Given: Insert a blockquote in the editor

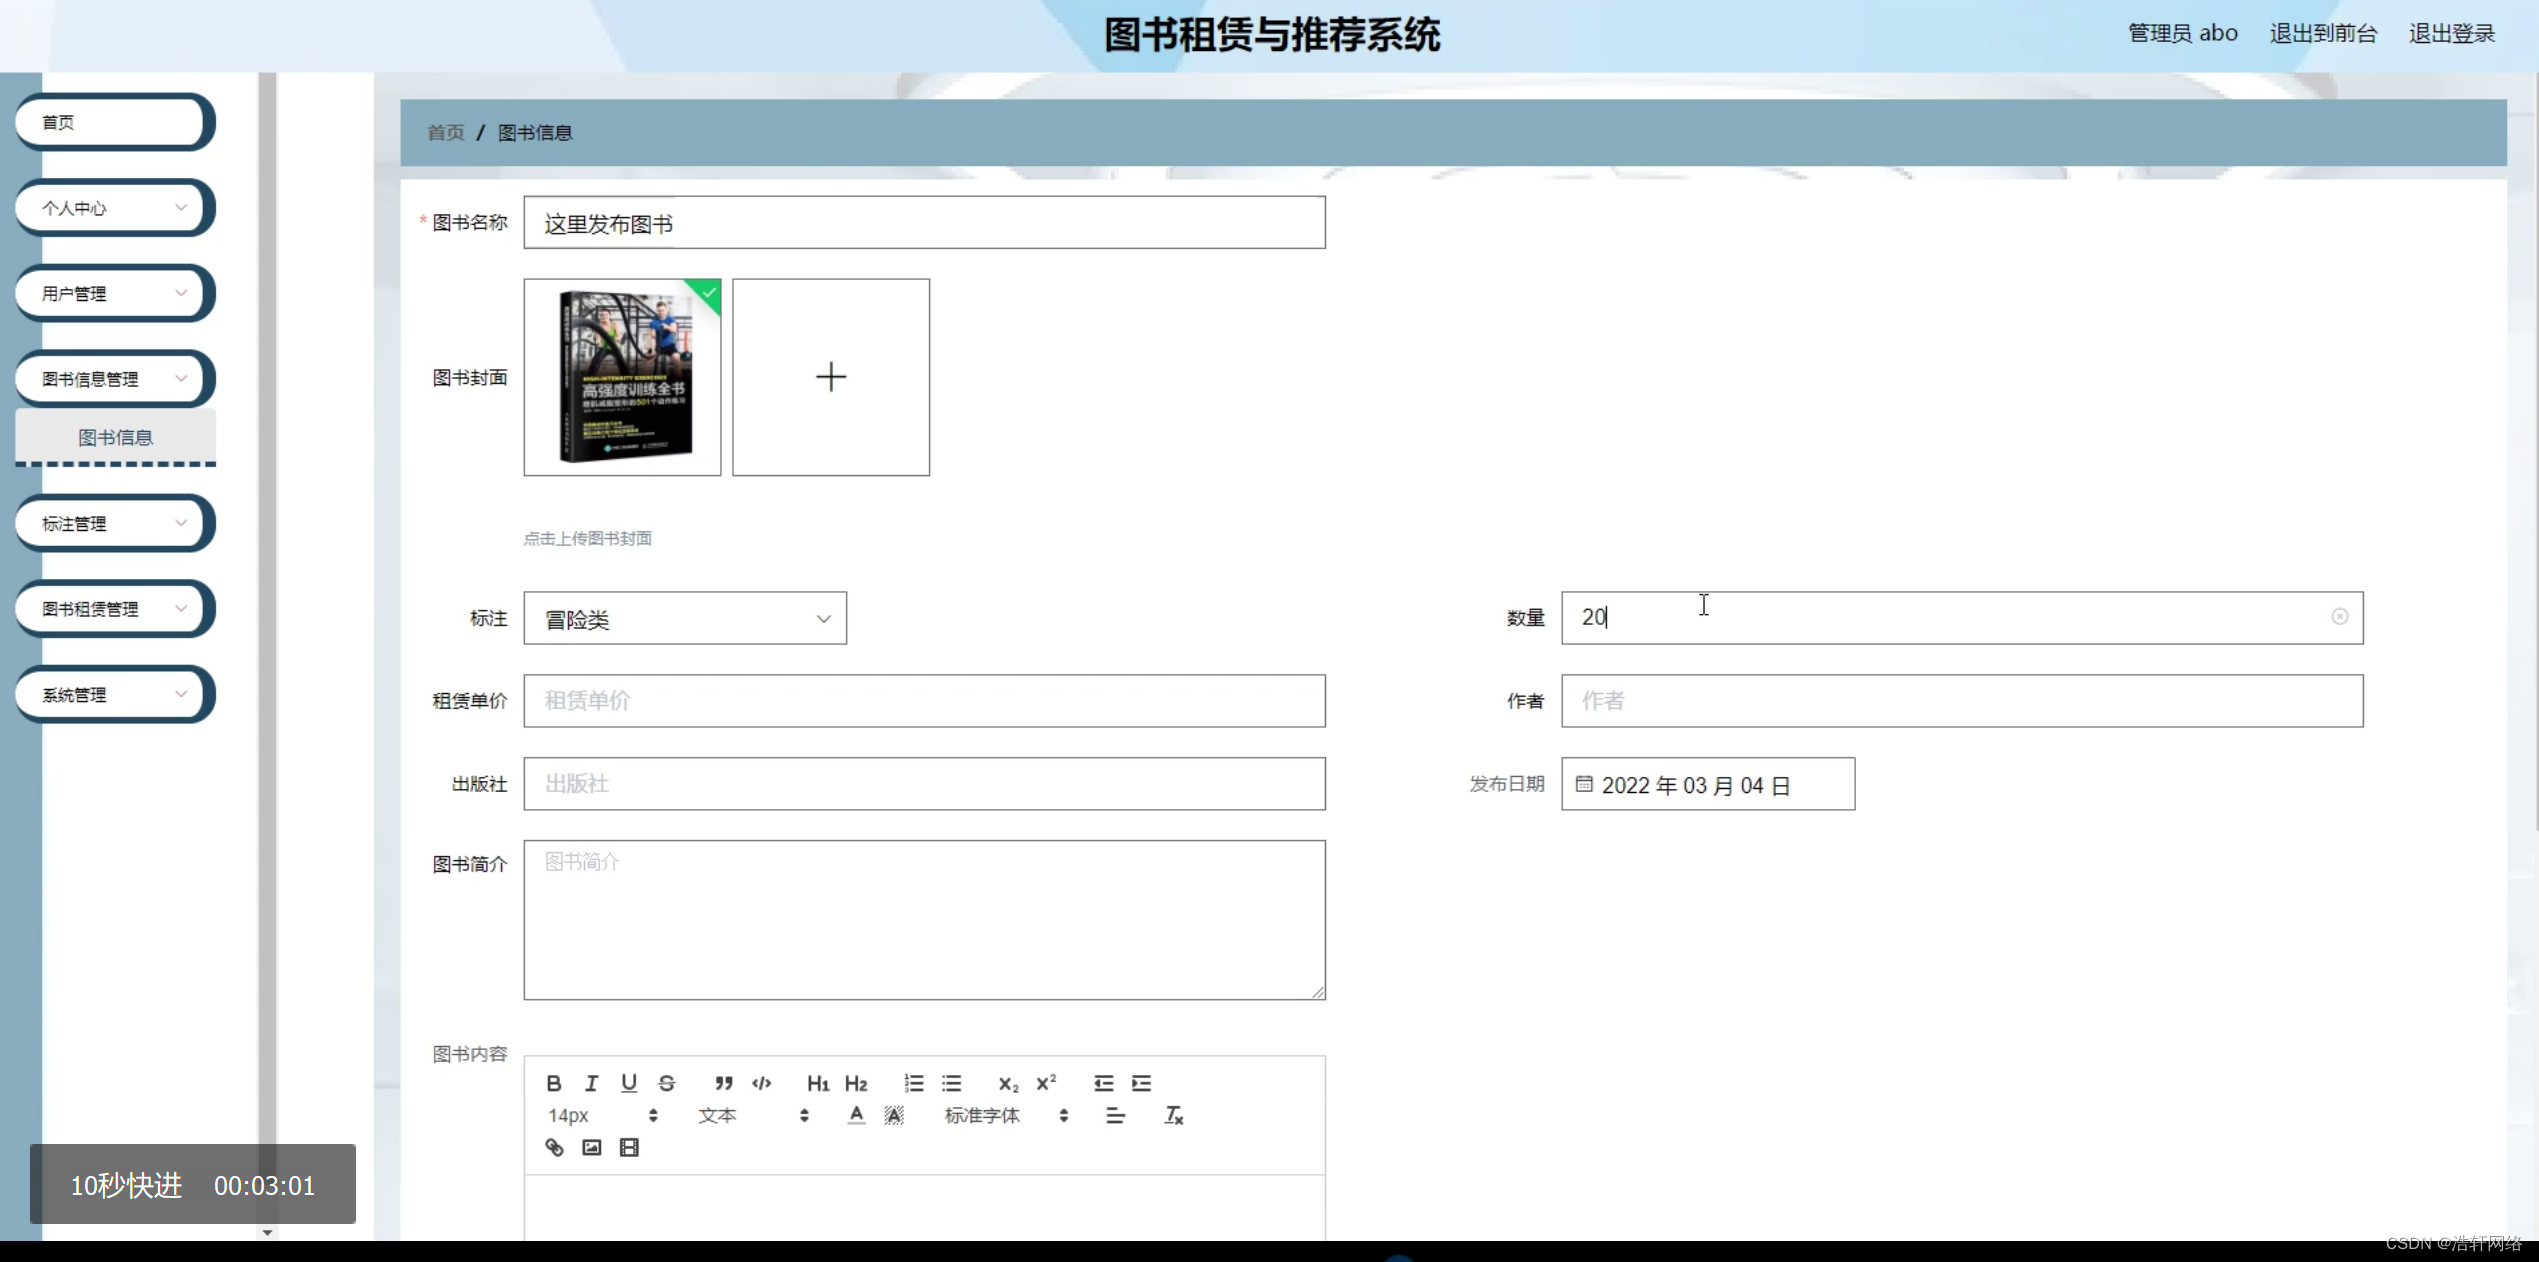Looking at the screenshot, I should pyautogui.click(x=723, y=1083).
